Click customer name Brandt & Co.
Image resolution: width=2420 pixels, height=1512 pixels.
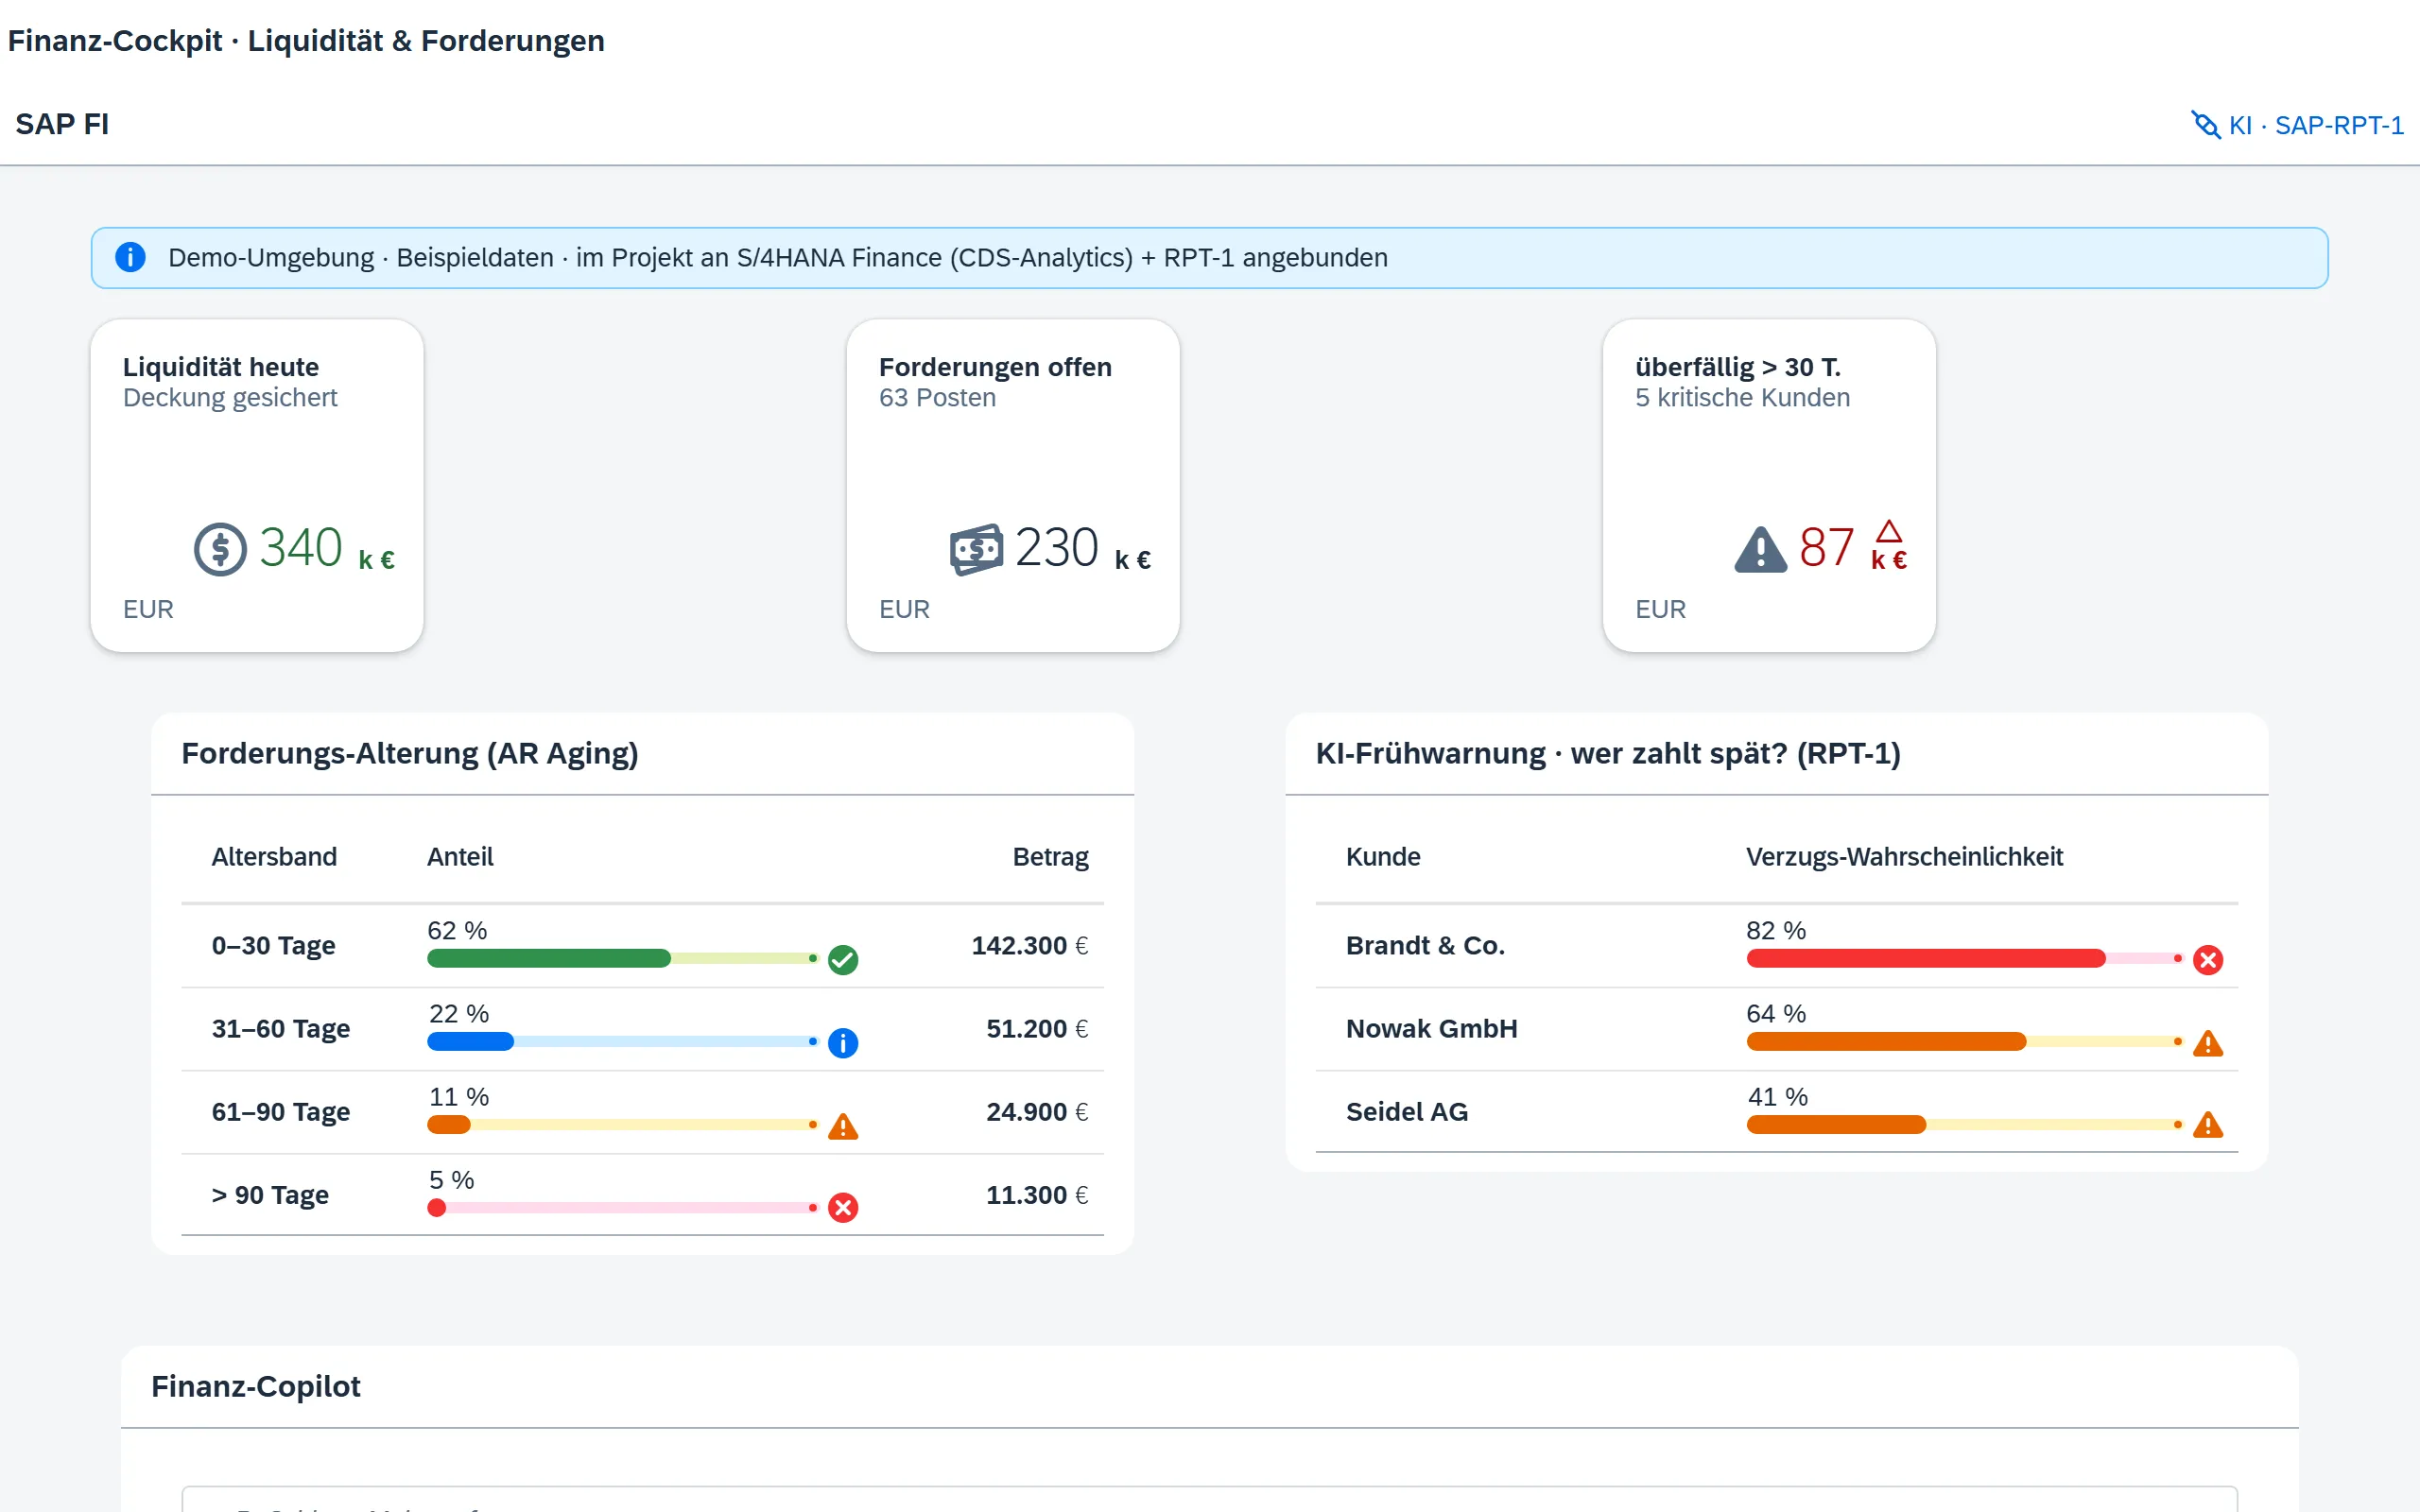coord(1425,945)
